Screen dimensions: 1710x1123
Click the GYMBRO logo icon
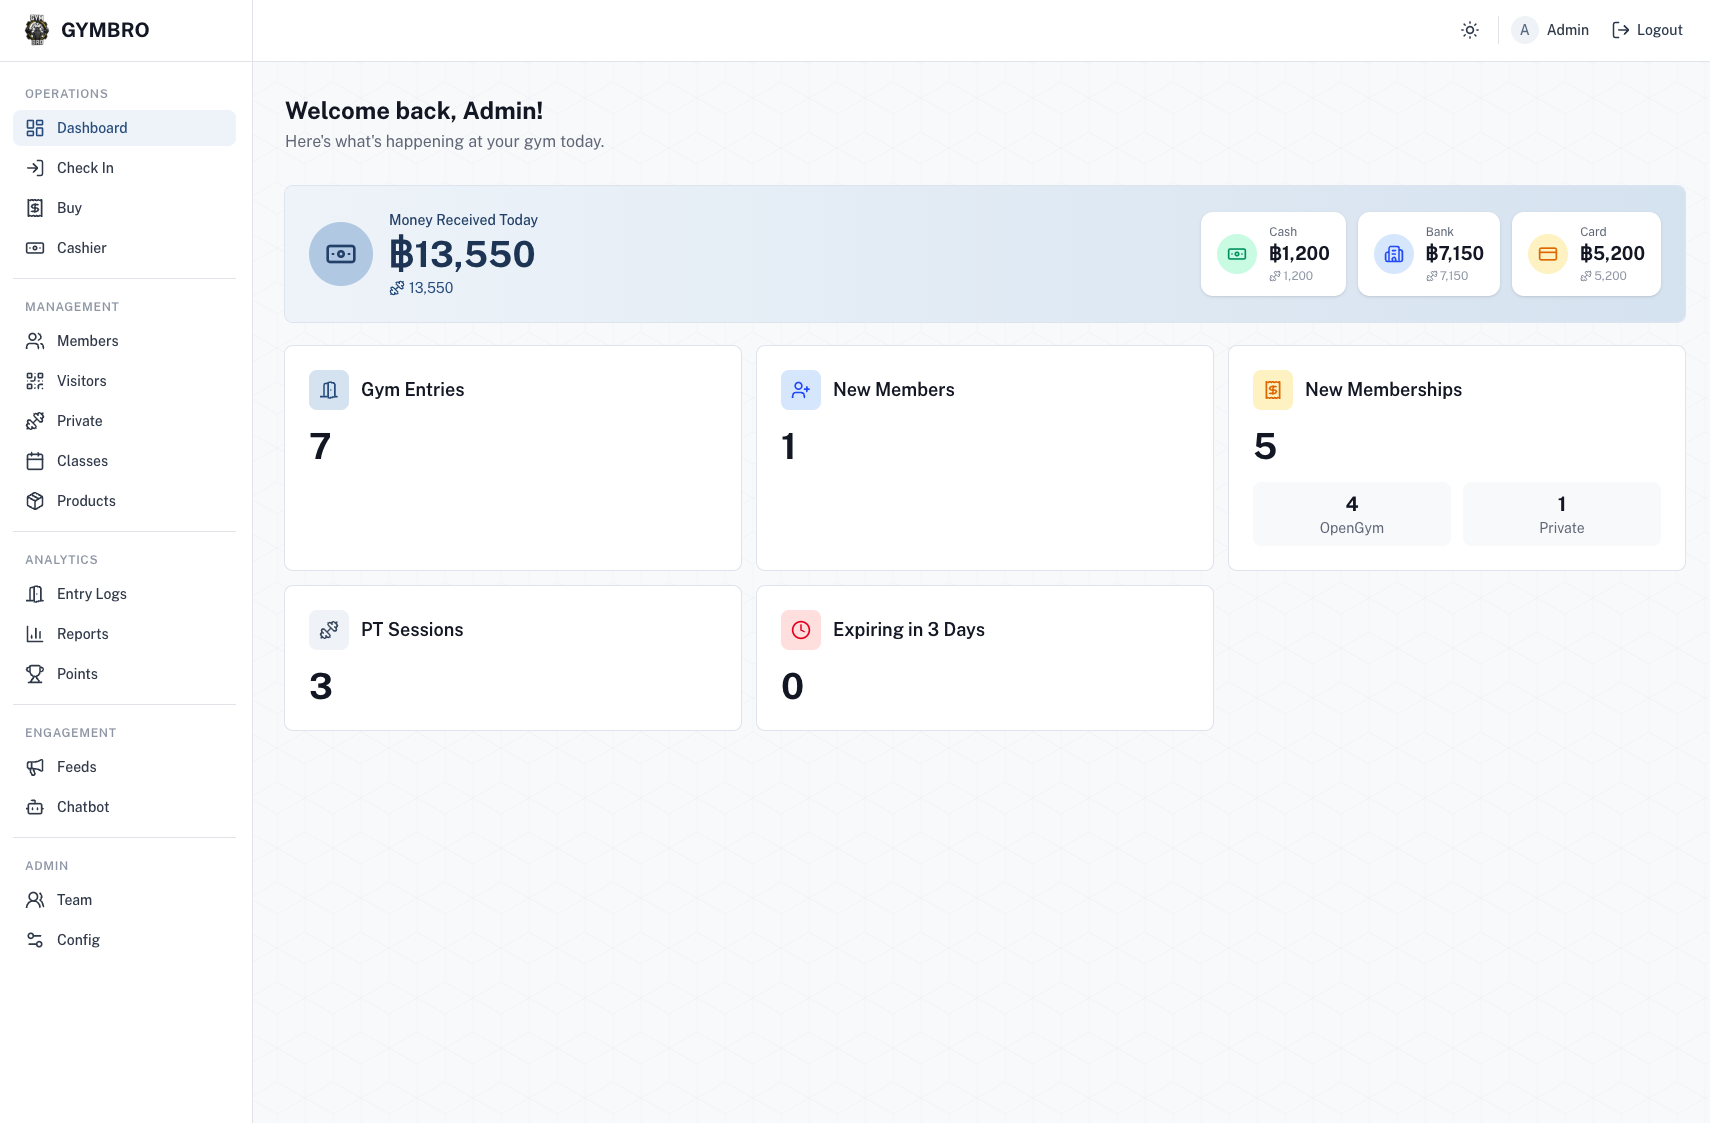pos(37,30)
